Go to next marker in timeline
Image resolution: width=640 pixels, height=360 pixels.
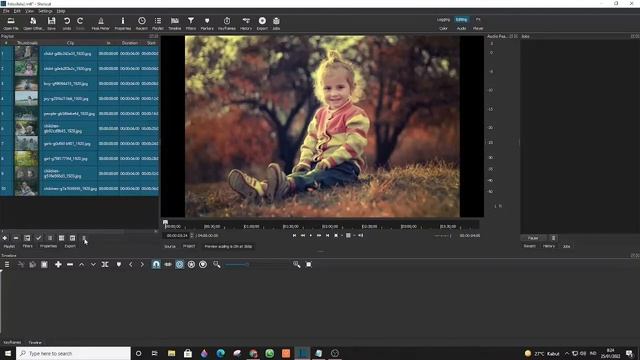[142, 264]
